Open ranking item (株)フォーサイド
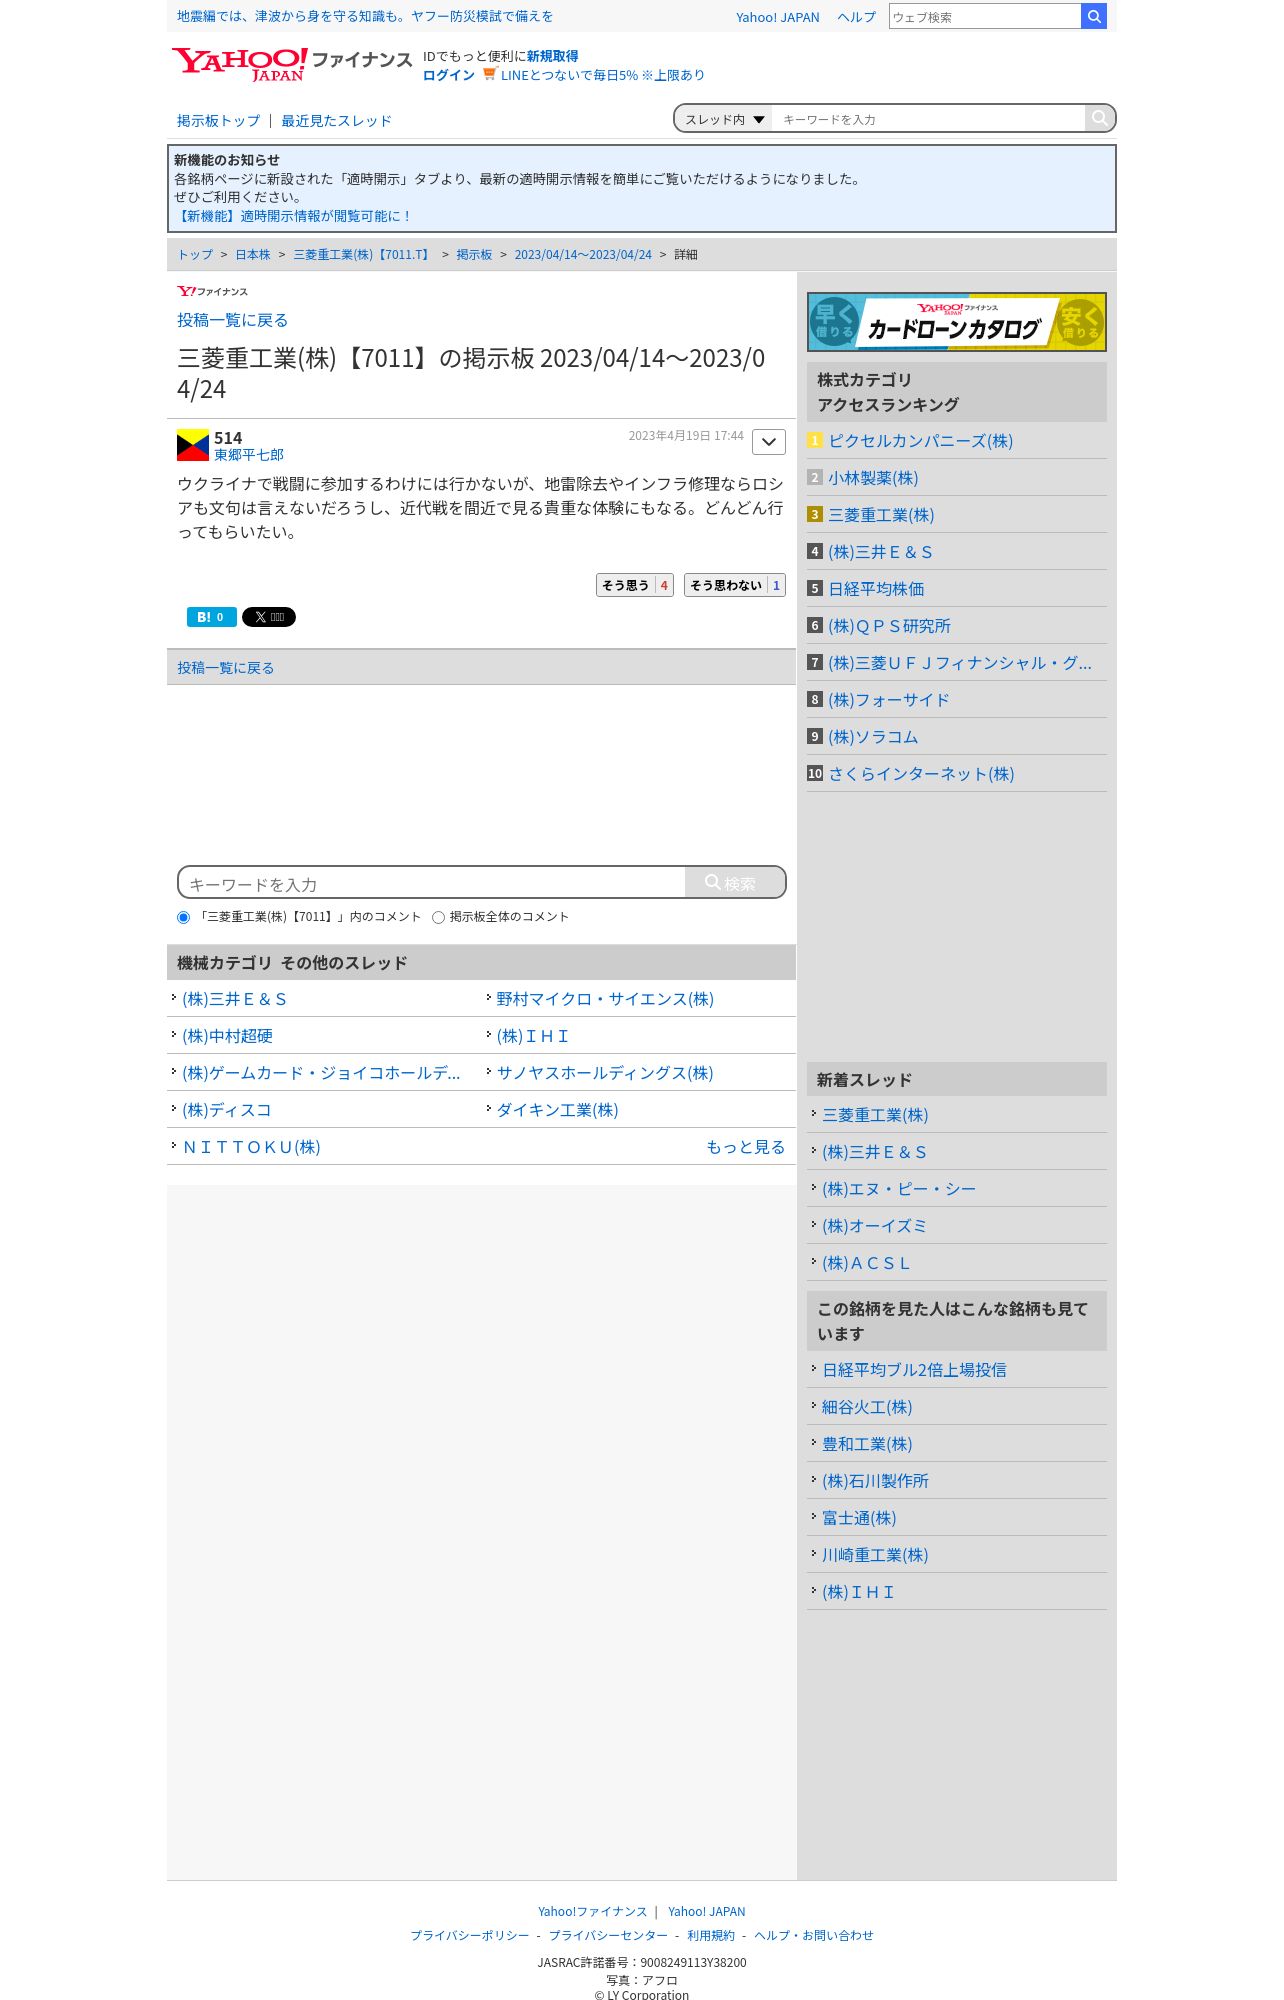This screenshot has width=1284, height=2000. coord(888,700)
